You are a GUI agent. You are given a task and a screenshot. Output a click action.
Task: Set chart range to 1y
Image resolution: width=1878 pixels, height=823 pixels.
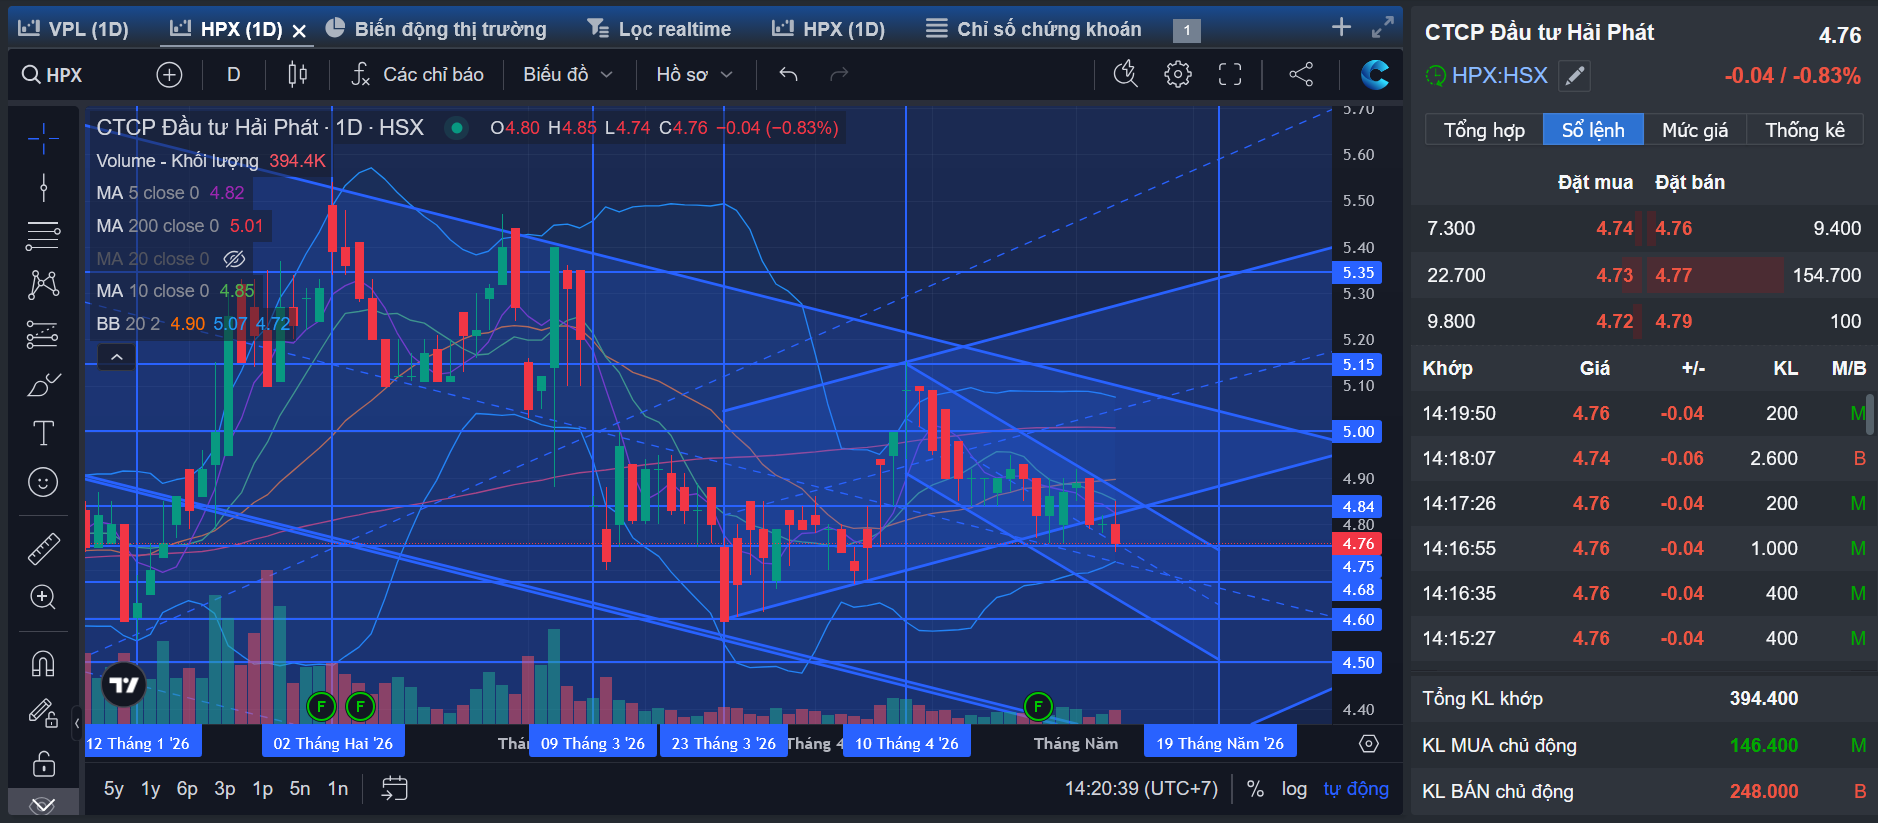click(151, 789)
